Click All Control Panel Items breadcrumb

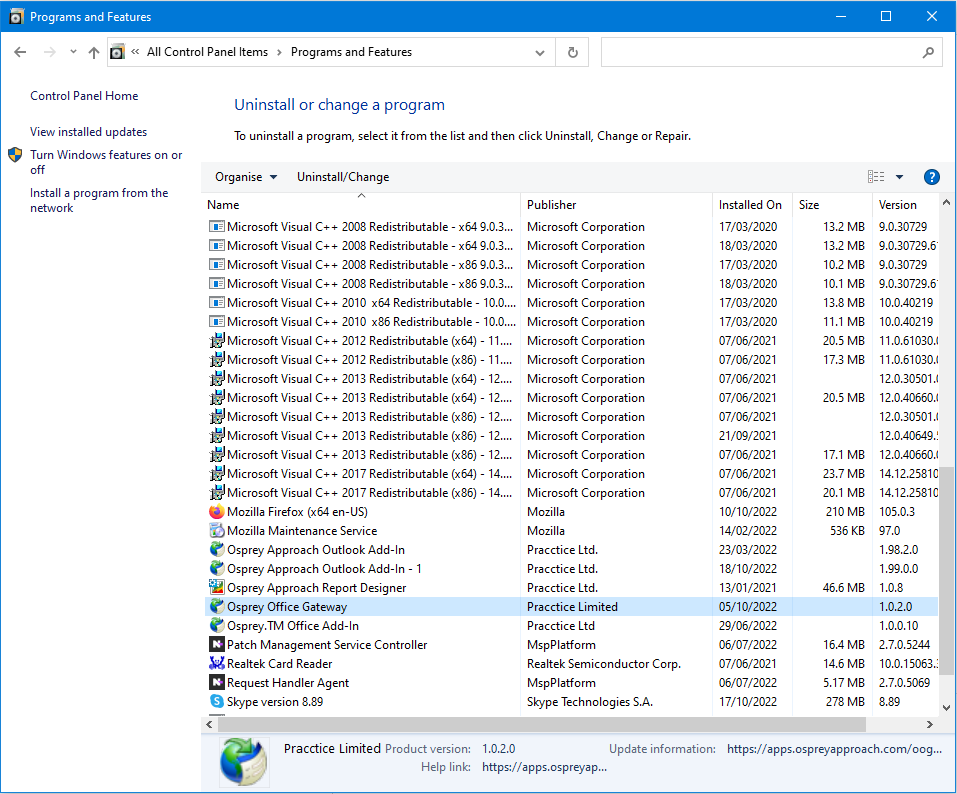[208, 52]
